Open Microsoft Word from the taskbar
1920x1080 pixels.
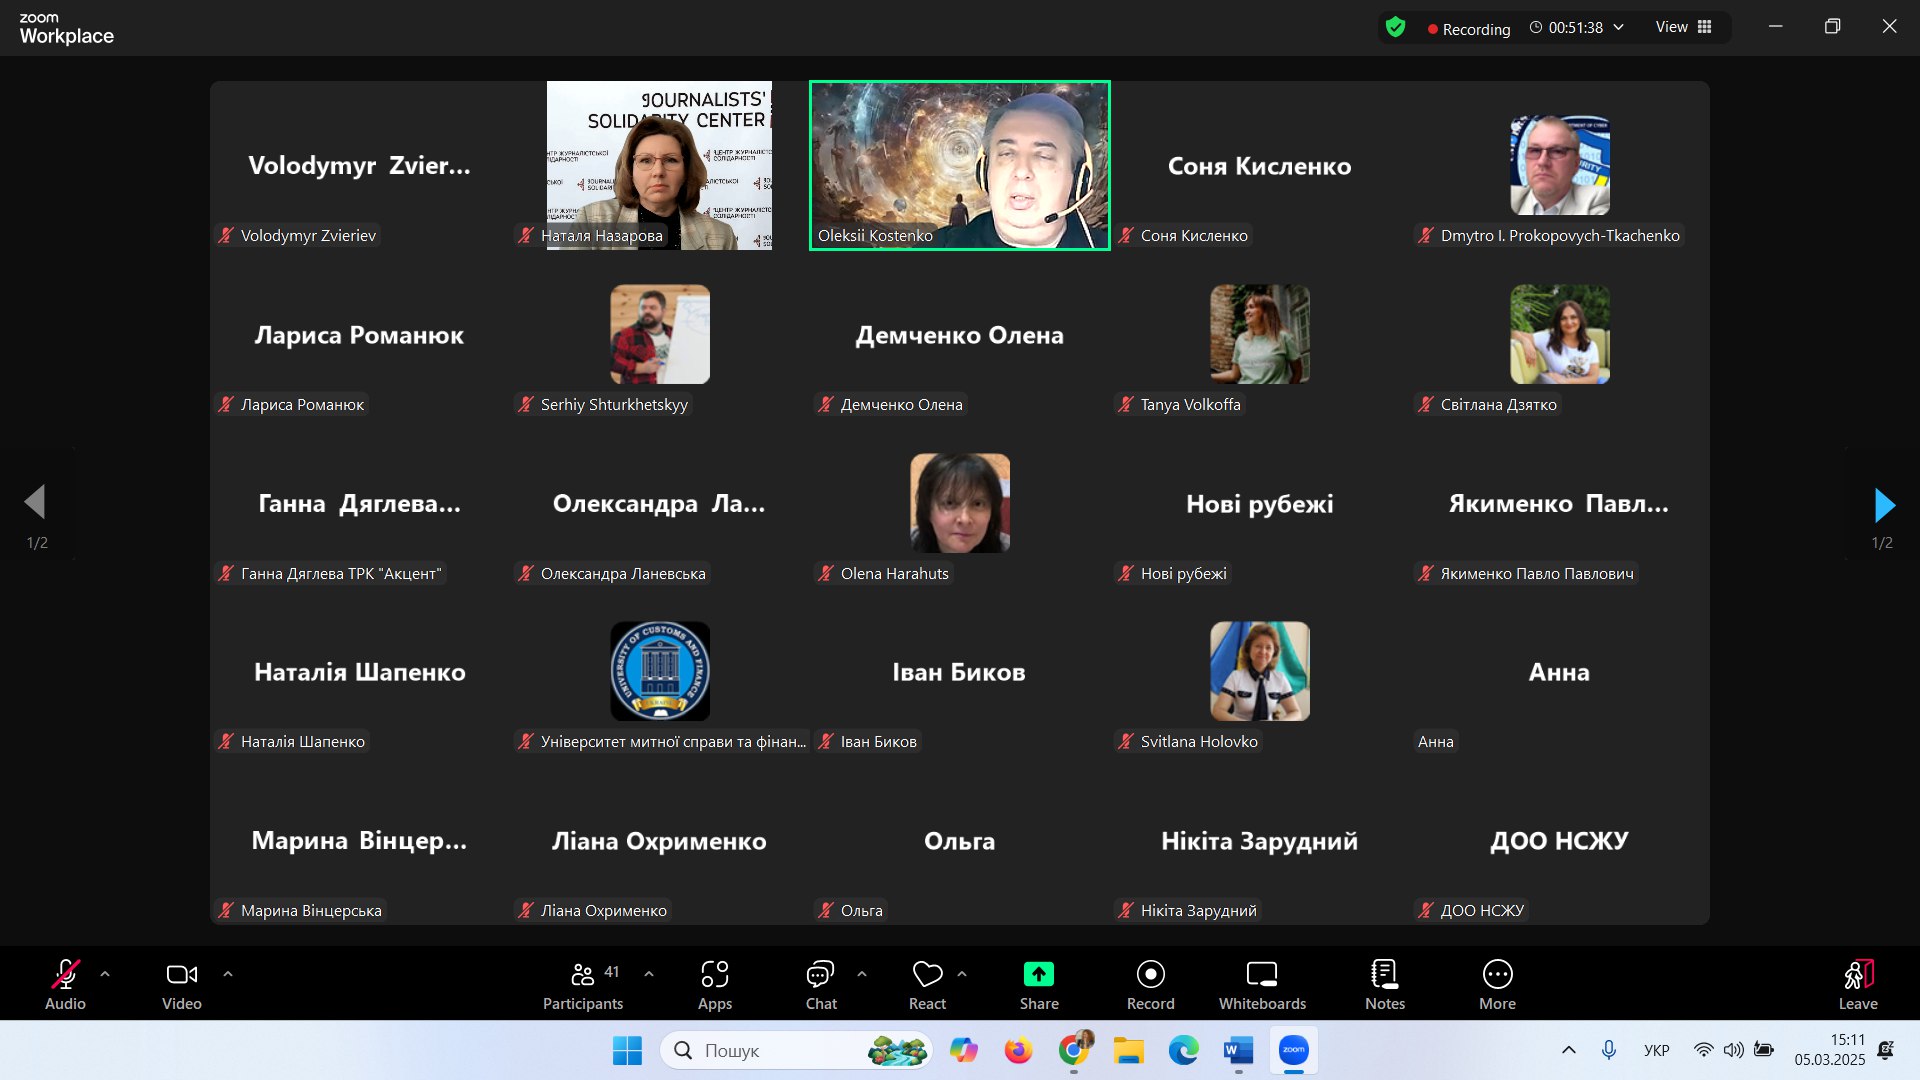coord(1238,1051)
